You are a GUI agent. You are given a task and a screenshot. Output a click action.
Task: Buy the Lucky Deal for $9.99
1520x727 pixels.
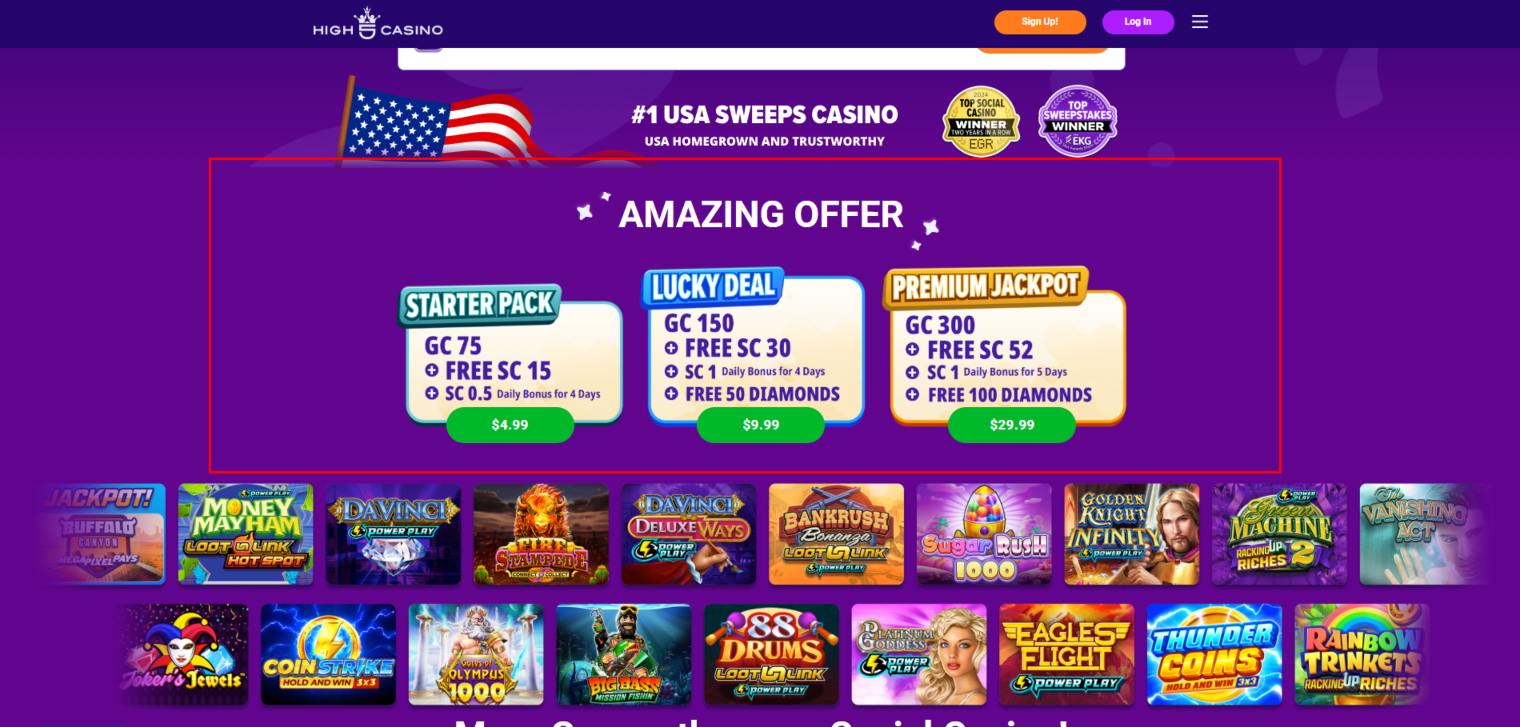[761, 425]
